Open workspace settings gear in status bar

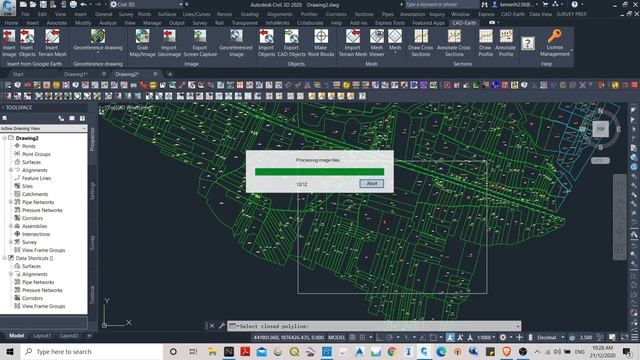point(503,337)
